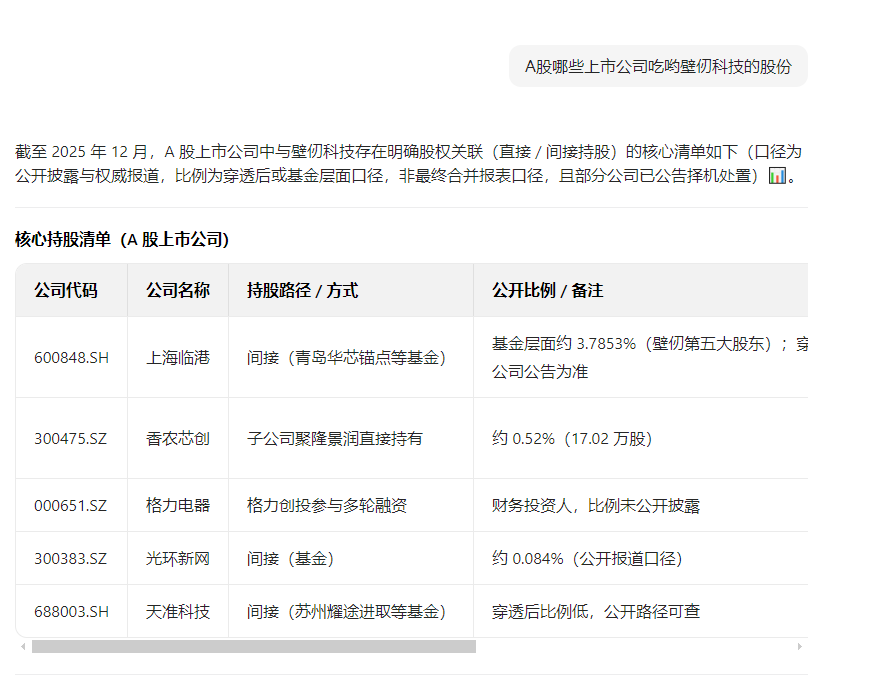This screenshot has width=876, height=681.
Task: Click the 公司名称 column header
Action: coord(178,291)
